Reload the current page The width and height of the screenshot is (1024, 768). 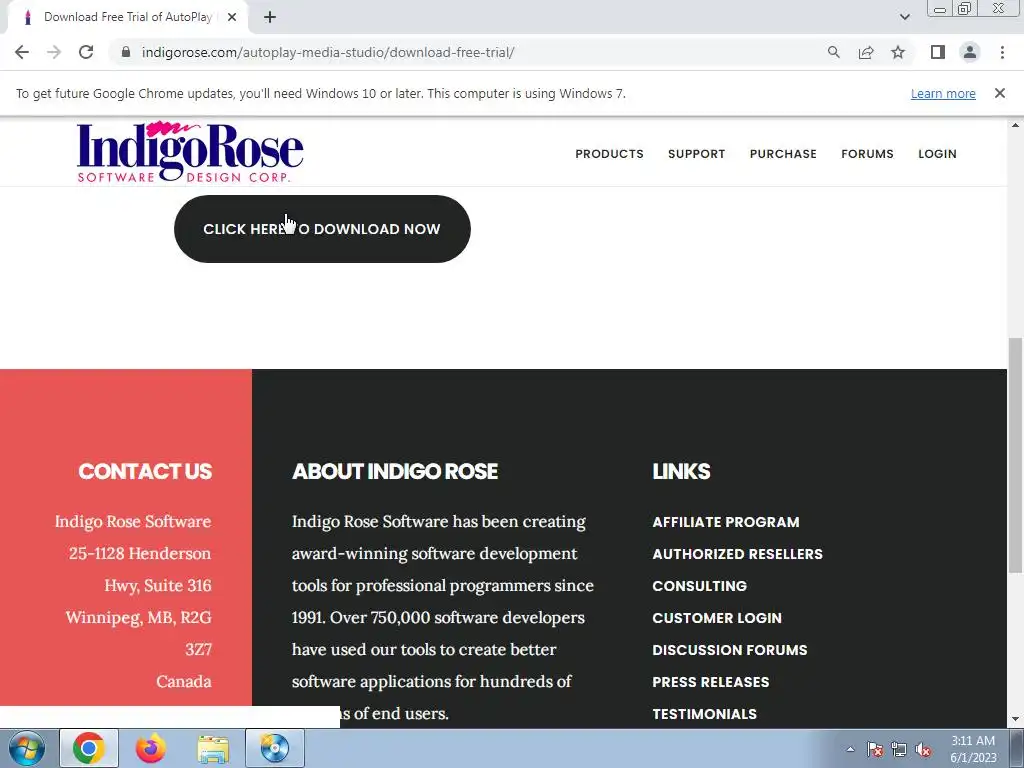[x=86, y=52]
